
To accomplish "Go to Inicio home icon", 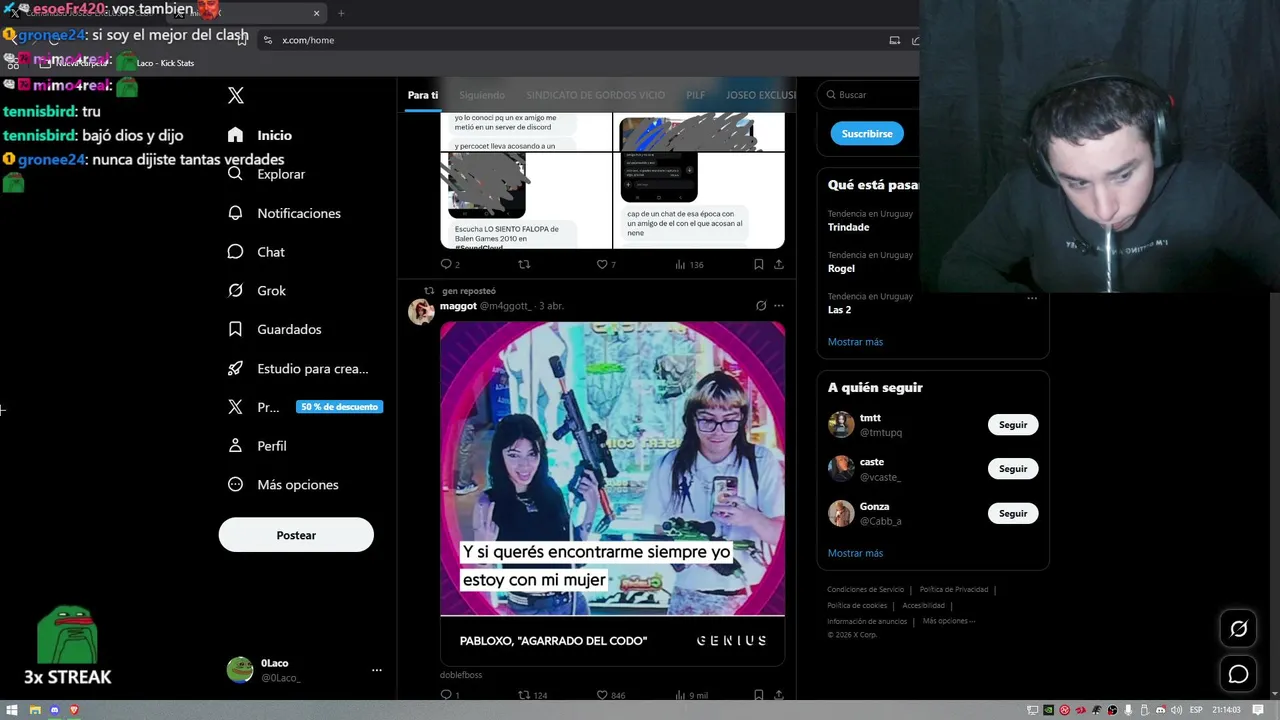I will click(235, 135).
